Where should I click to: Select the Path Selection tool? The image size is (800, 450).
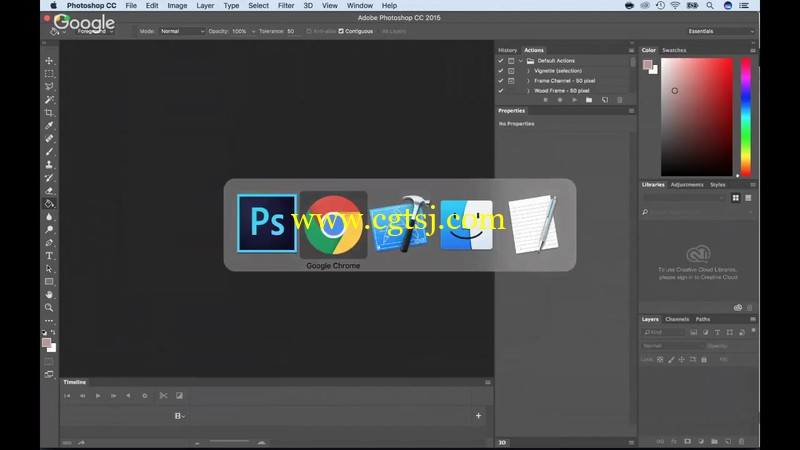[49, 269]
